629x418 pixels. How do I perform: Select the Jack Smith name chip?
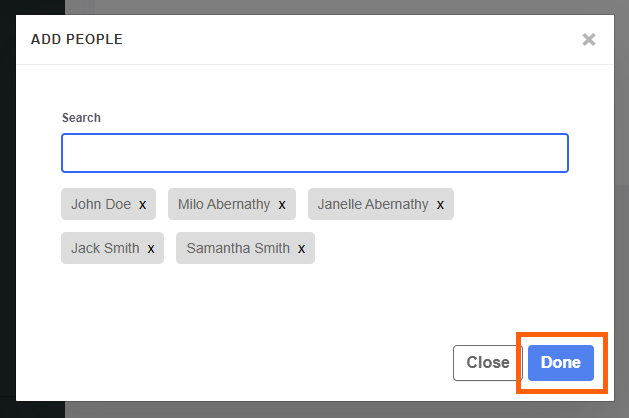click(x=104, y=248)
